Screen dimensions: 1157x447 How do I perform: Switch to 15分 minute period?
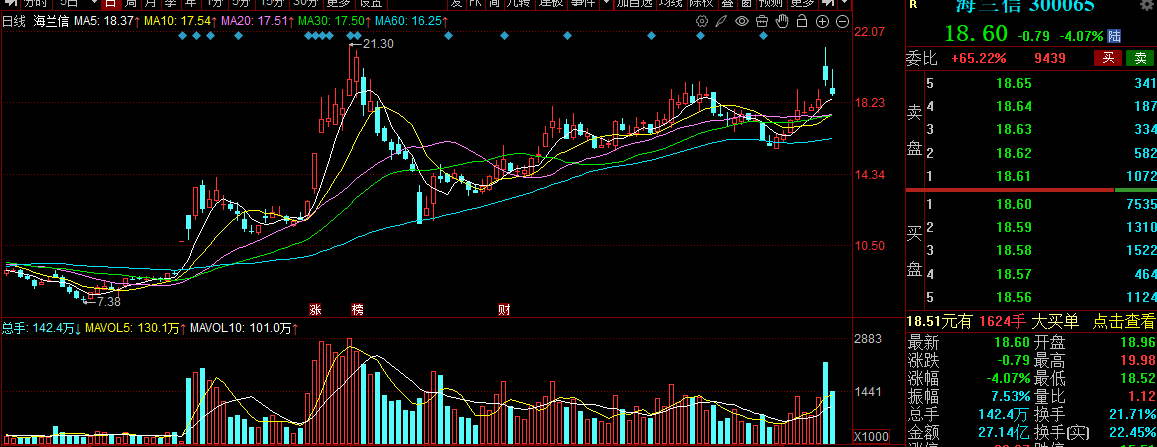click(x=272, y=4)
